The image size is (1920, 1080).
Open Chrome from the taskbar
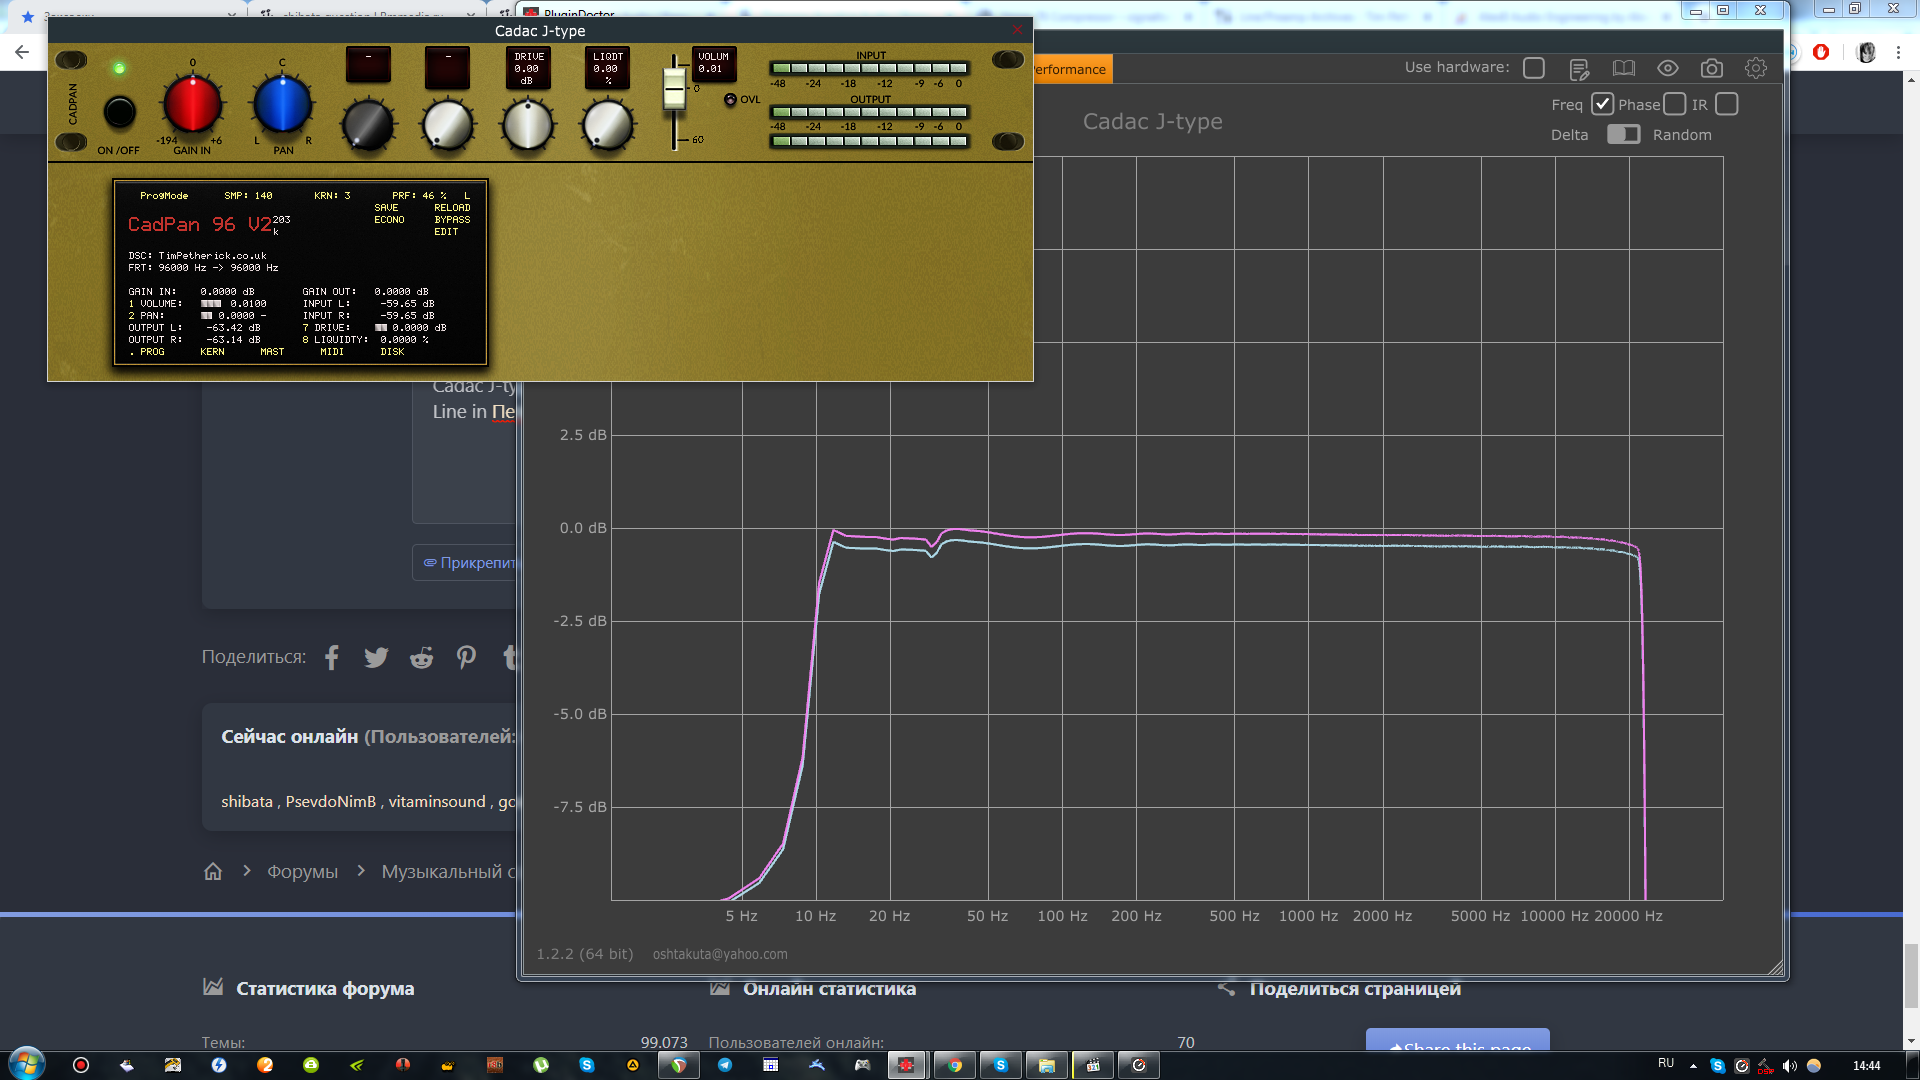click(955, 1065)
